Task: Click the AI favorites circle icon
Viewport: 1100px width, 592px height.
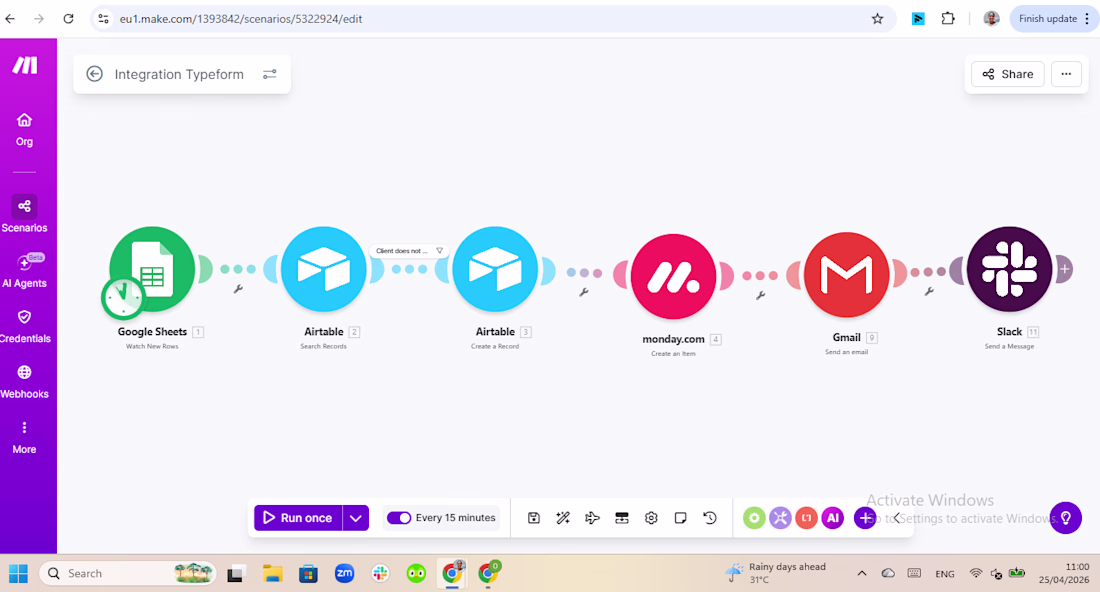Action: [x=833, y=518]
